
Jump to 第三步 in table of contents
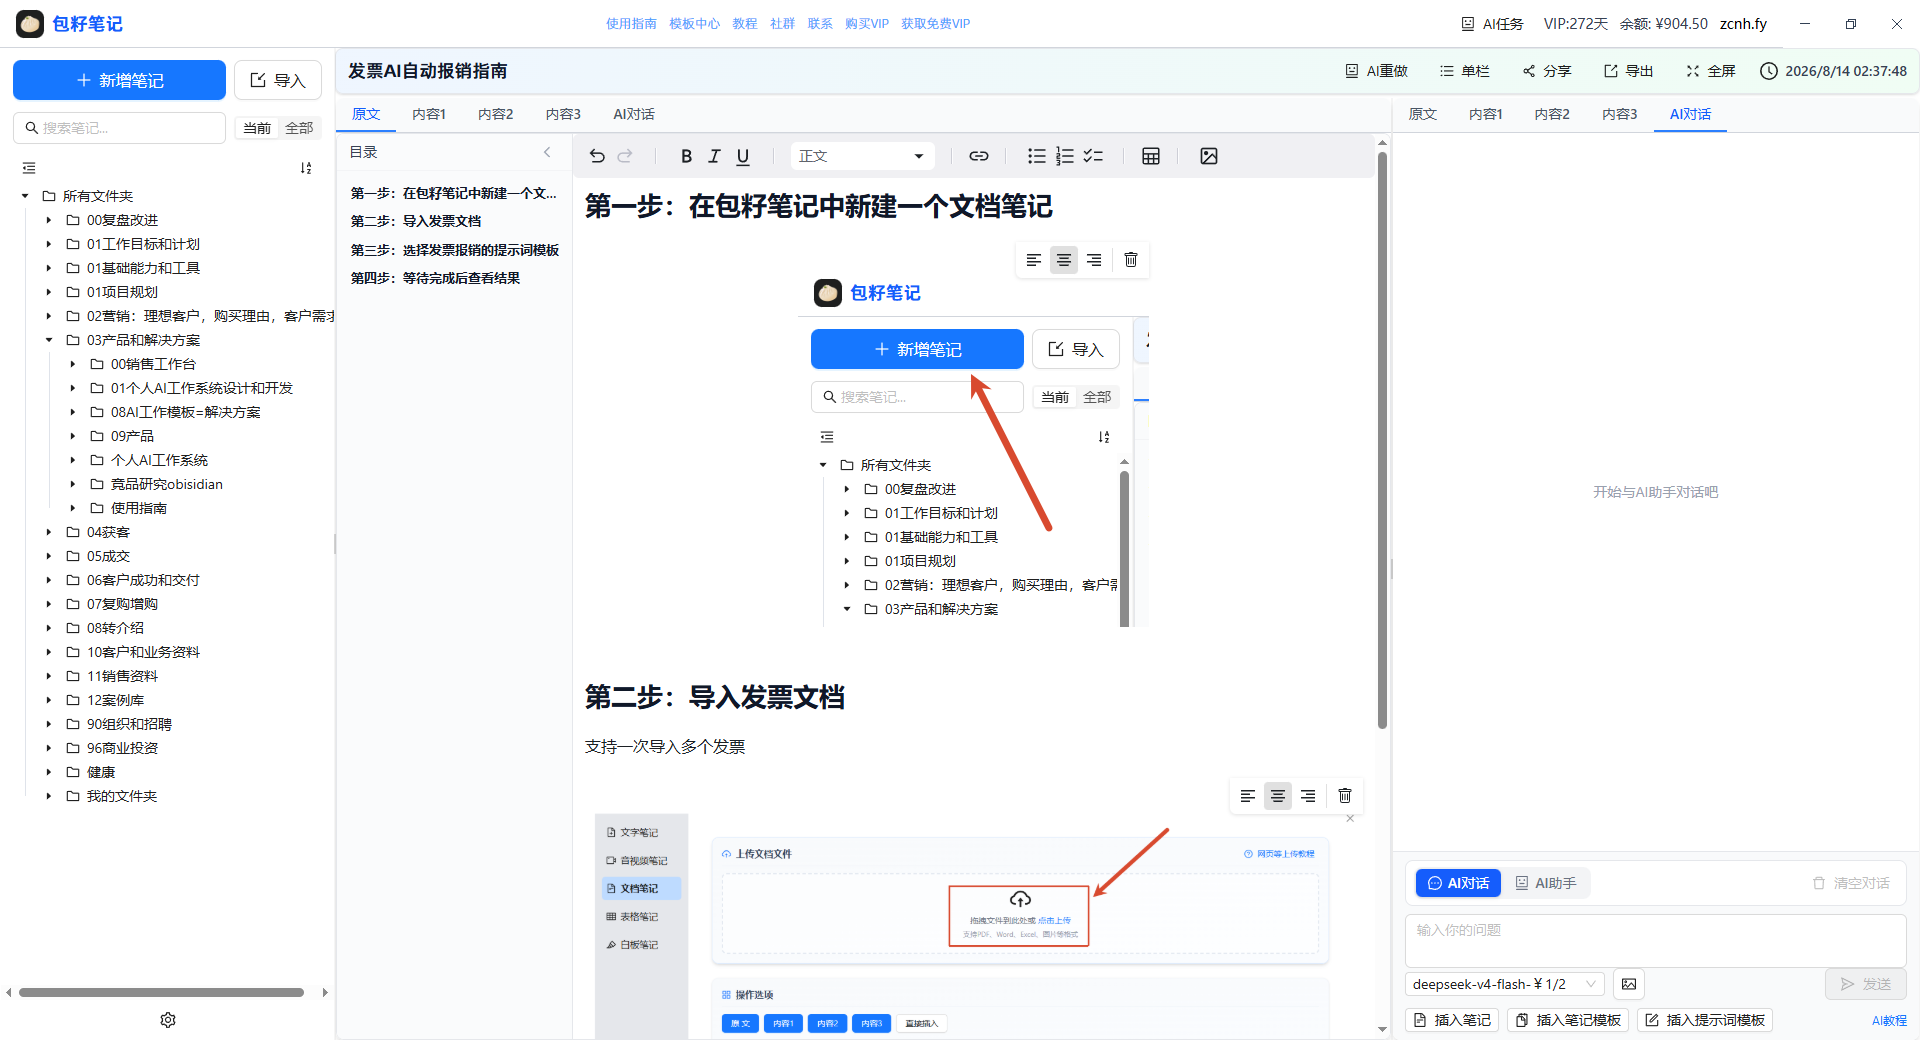(x=455, y=250)
